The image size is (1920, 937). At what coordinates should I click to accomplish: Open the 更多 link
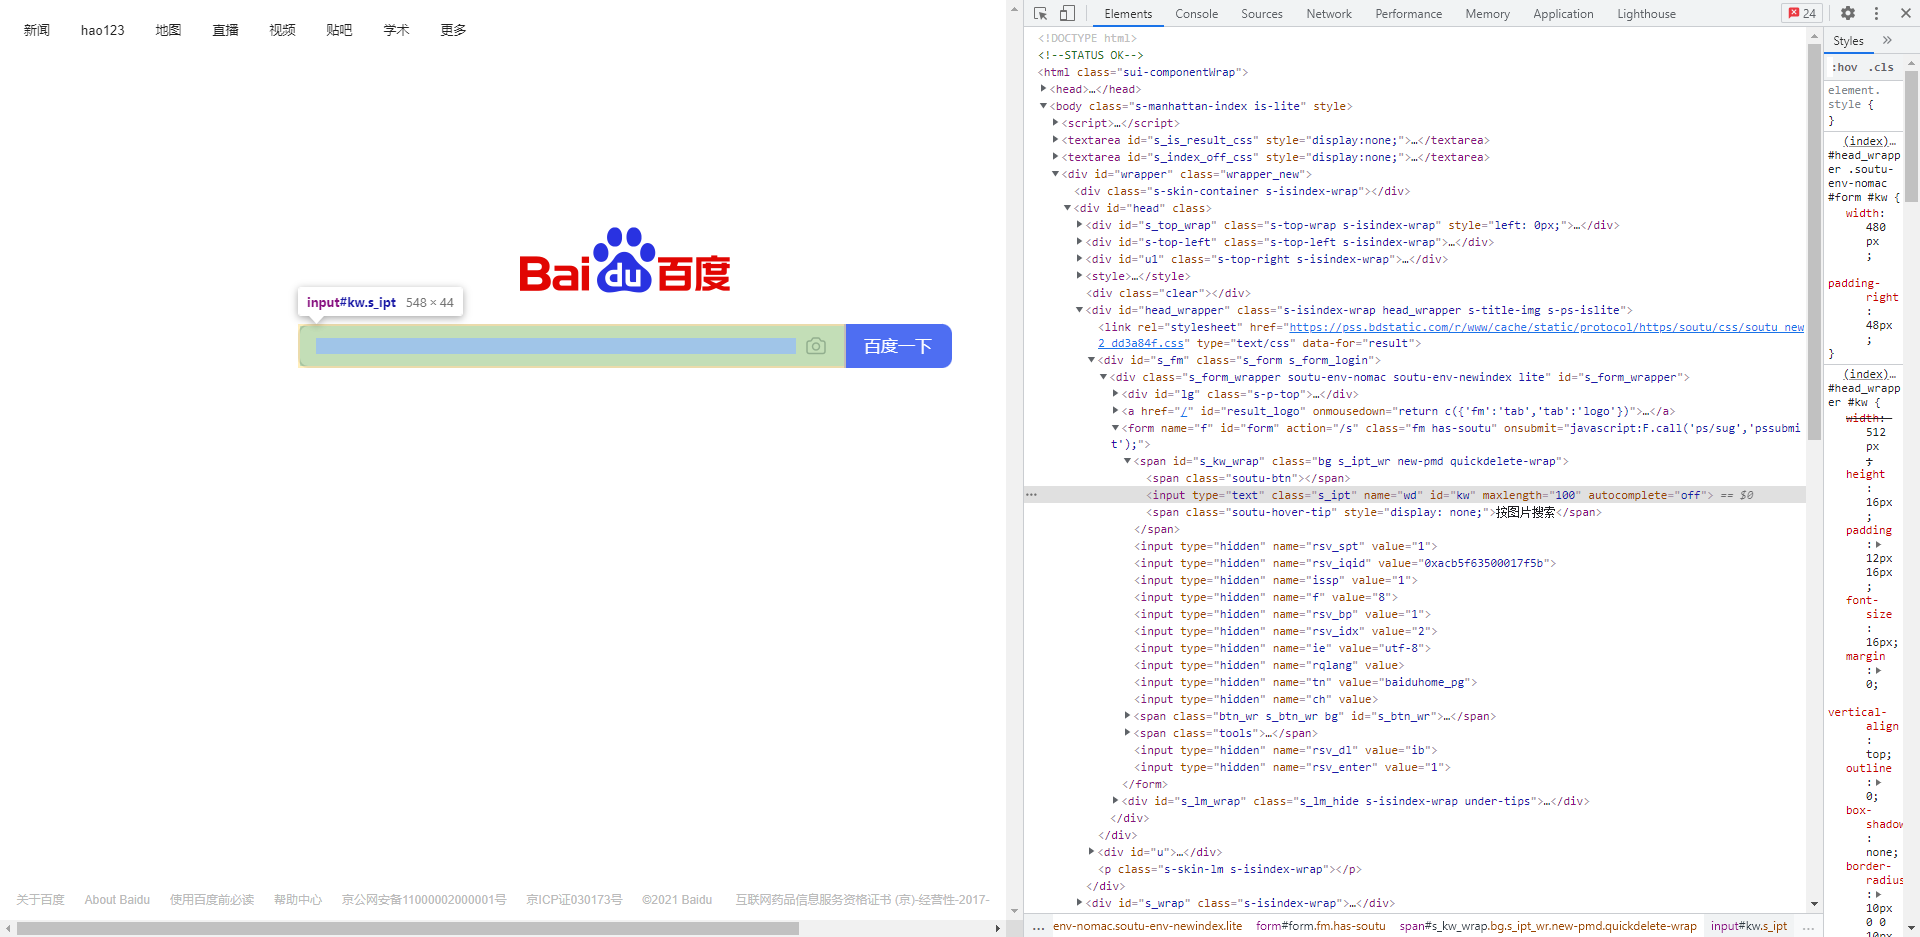coord(454,30)
